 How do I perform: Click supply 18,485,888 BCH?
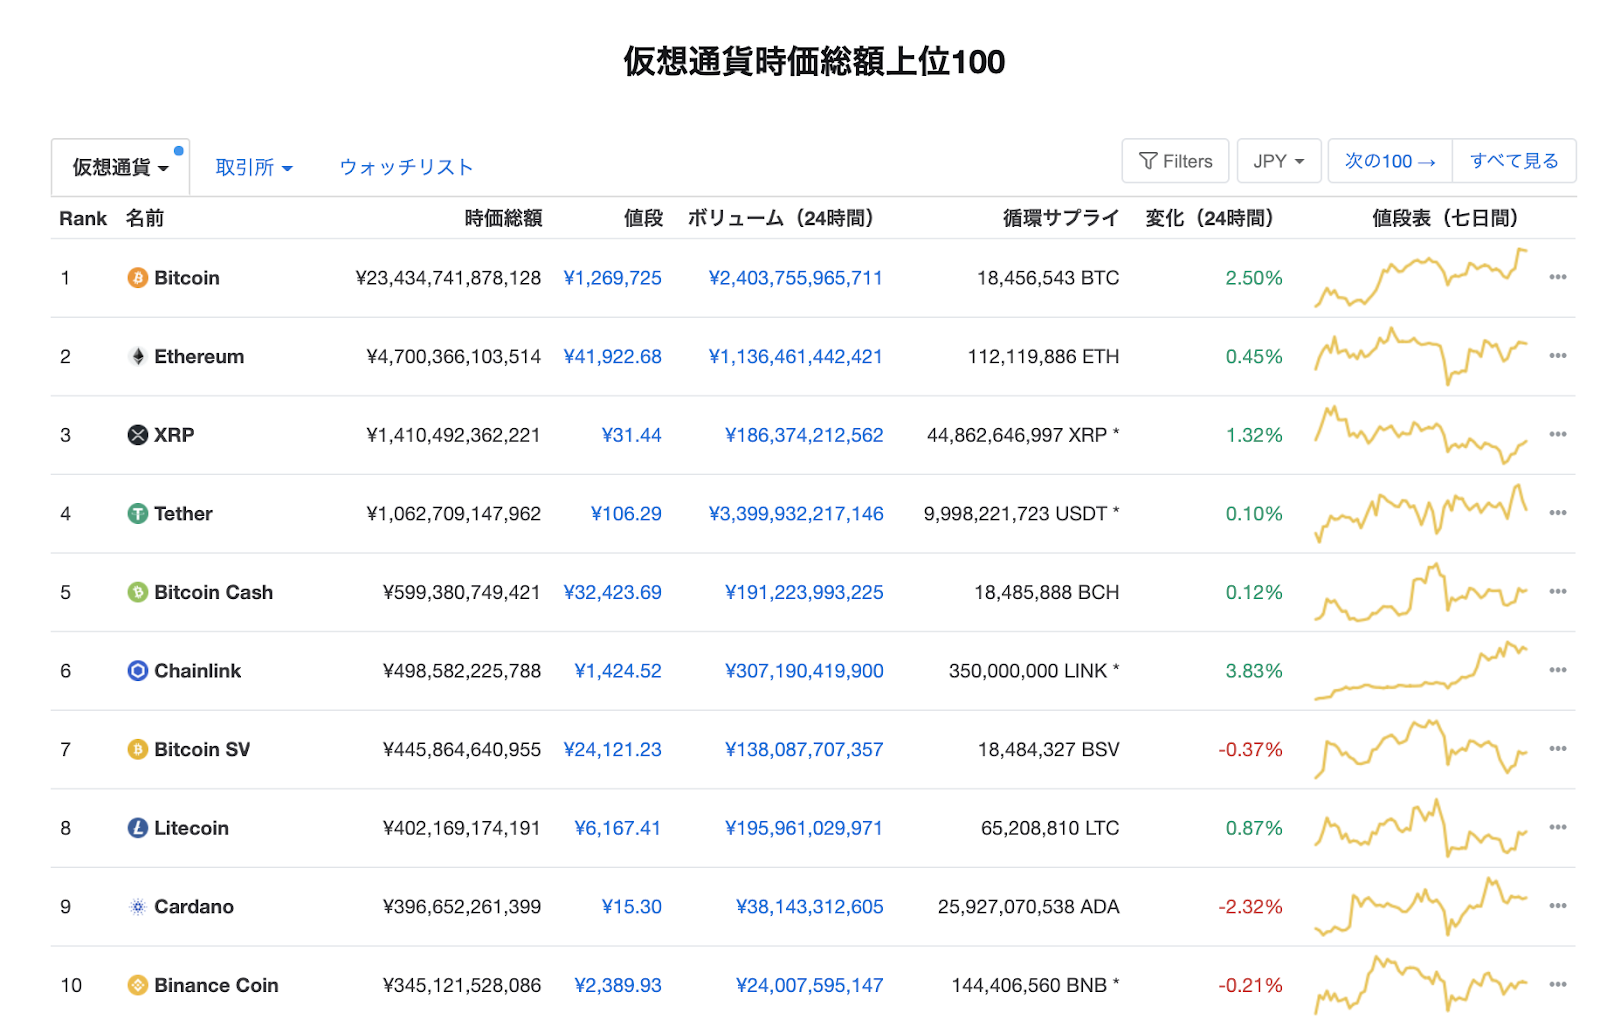[1047, 592]
